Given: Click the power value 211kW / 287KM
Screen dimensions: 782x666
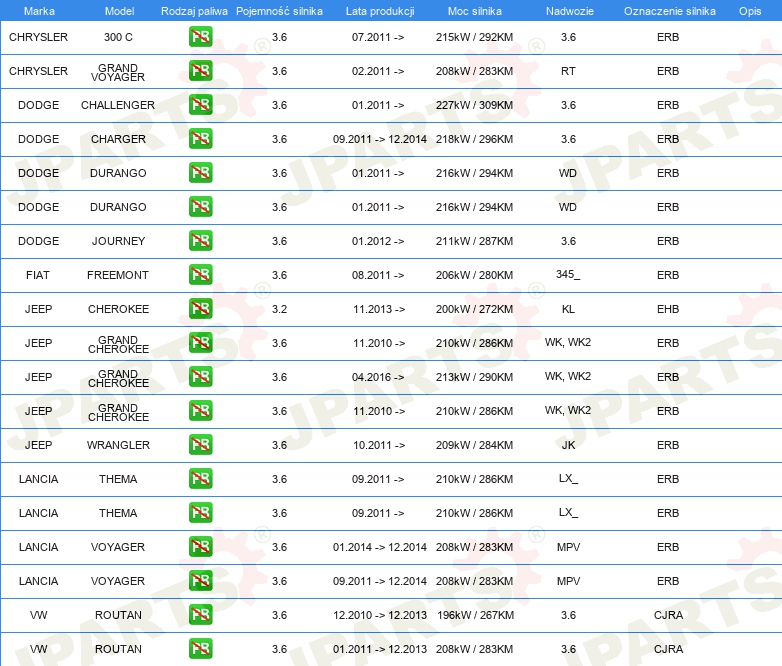Looking at the screenshot, I should point(474,241).
